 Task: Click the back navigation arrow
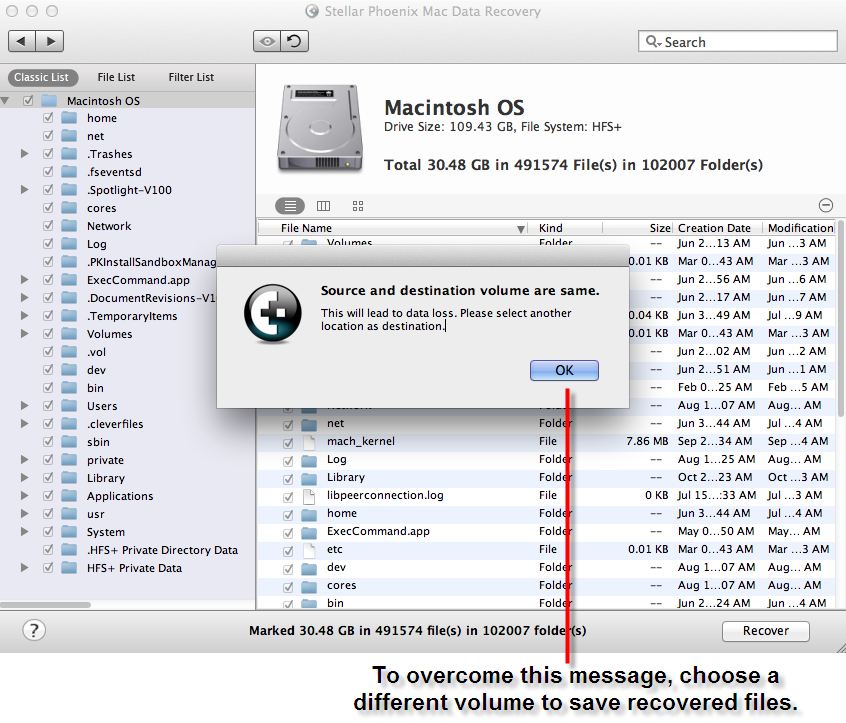point(22,41)
